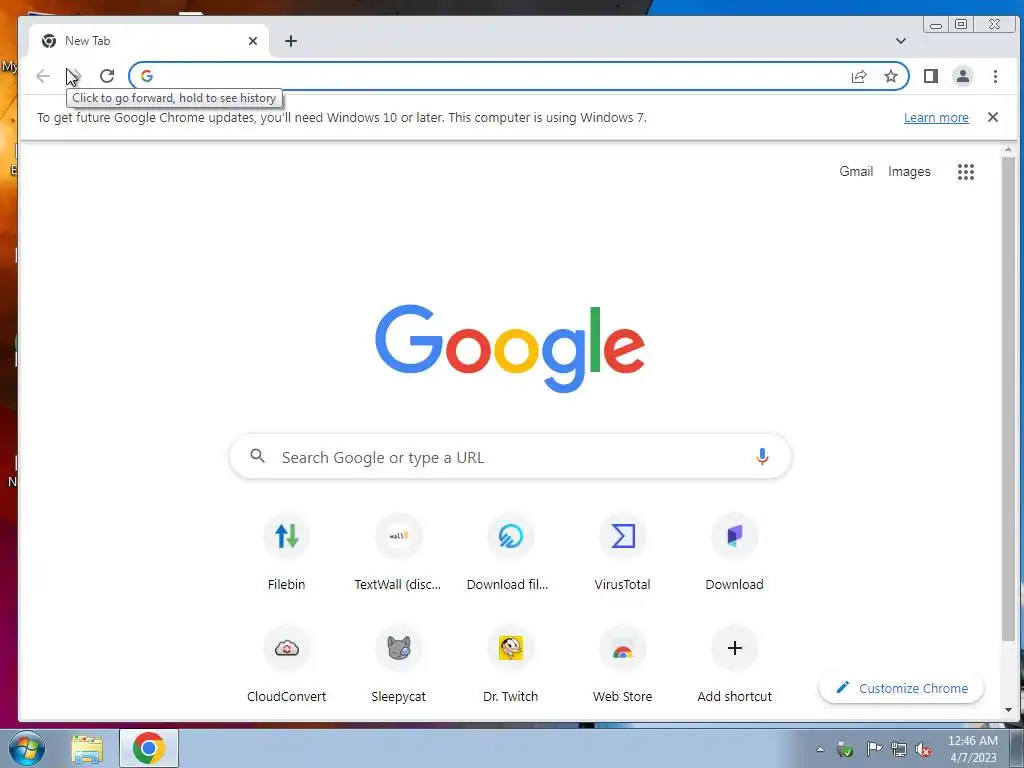
Task: Open the taskbar clock 12:46 AM
Action: [x=972, y=748]
